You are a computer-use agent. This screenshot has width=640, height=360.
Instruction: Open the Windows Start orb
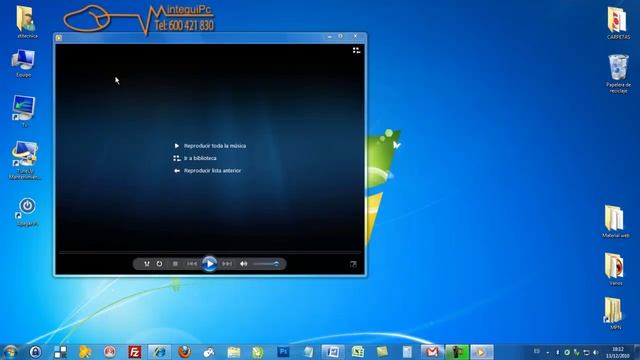(10, 352)
